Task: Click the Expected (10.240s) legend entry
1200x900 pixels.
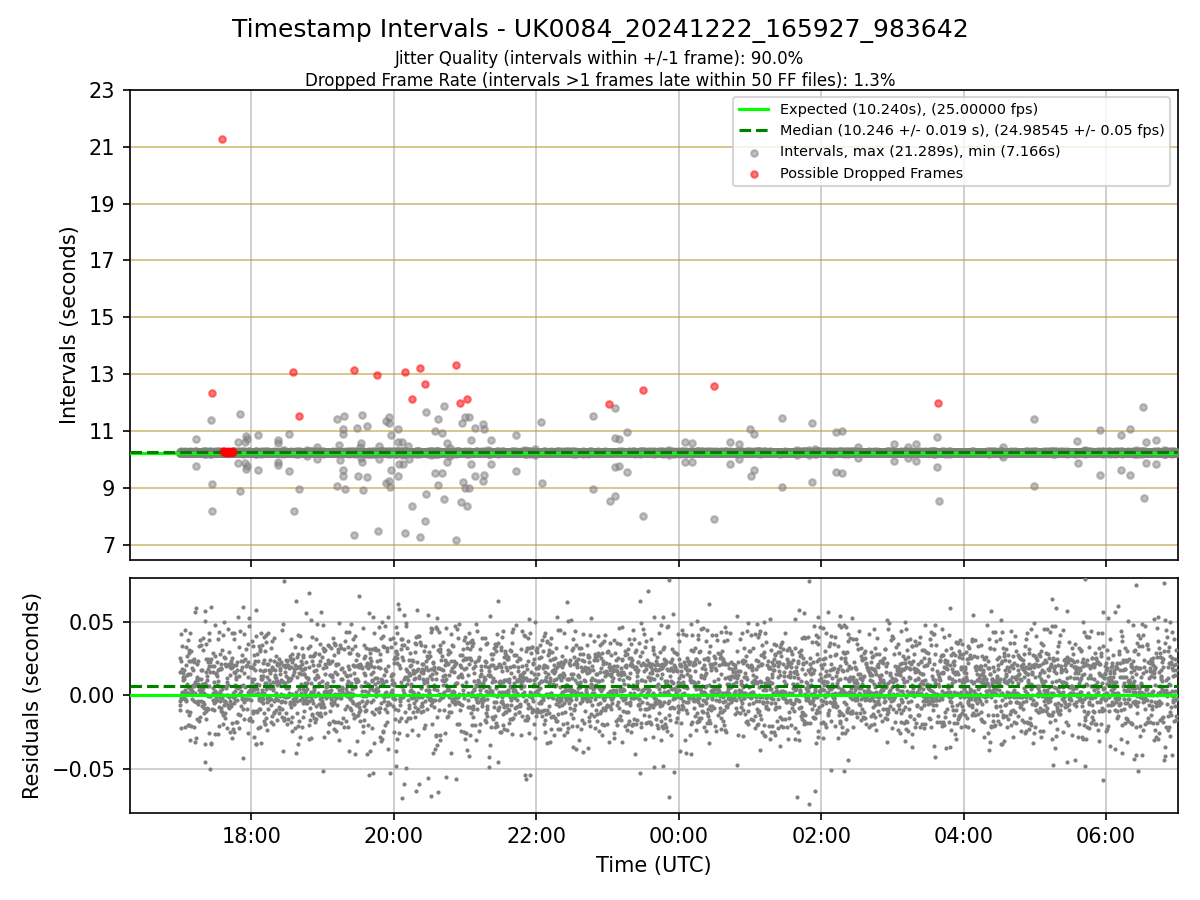Action: 908,109
